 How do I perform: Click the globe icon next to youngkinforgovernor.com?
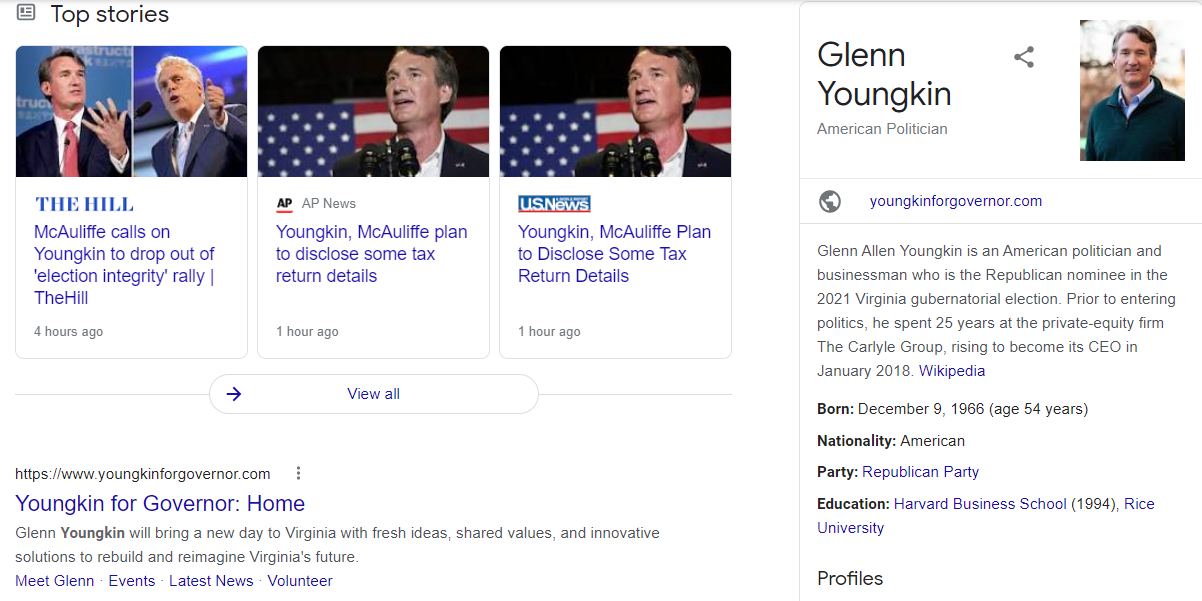click(x=830, y=201)
